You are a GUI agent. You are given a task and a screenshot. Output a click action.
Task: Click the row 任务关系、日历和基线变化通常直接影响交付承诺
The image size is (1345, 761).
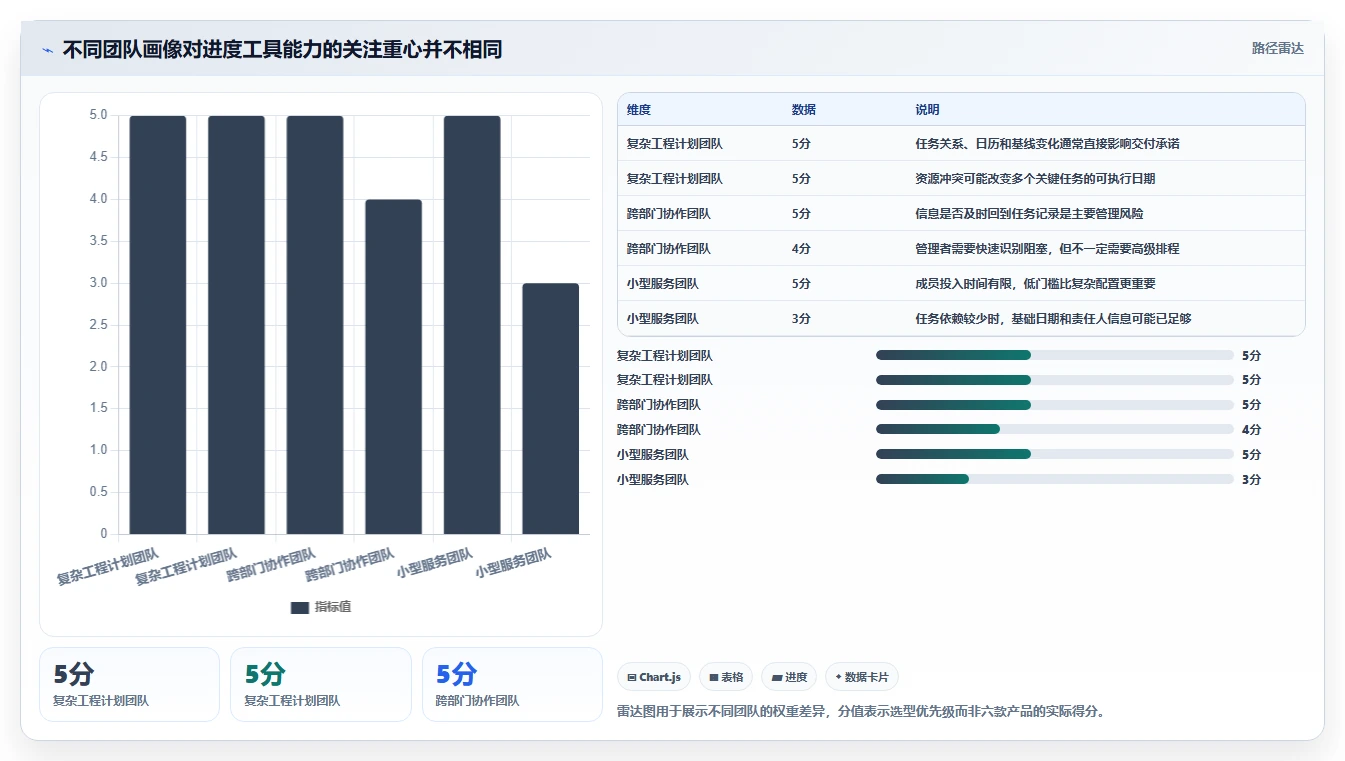pos(961,143)
